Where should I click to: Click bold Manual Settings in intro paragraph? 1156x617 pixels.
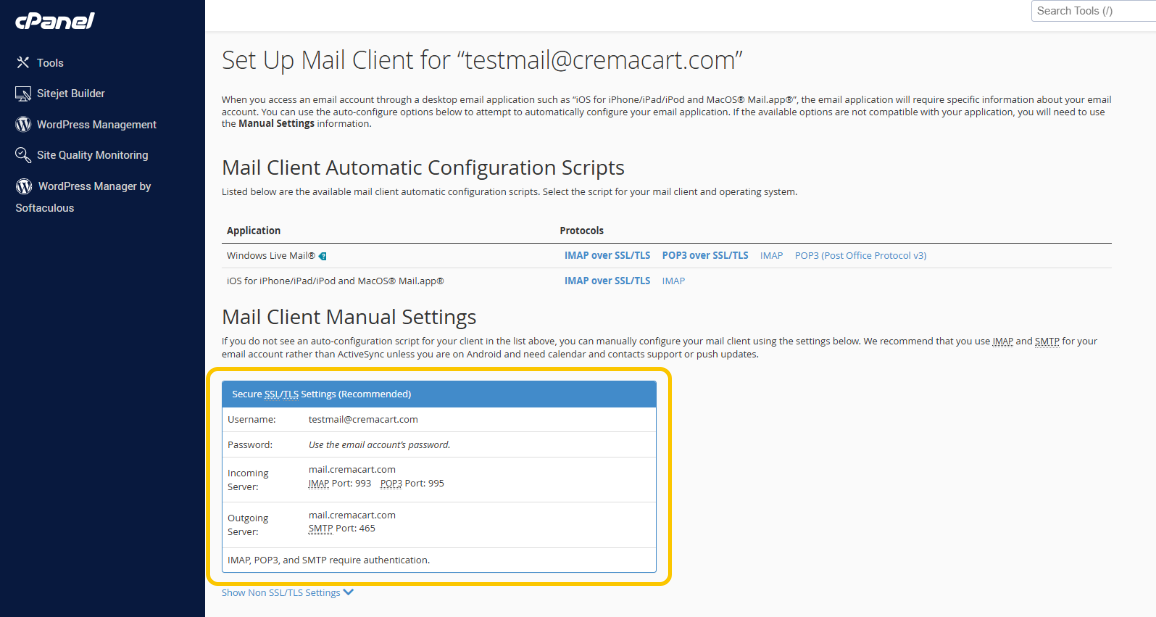[276, 124]
